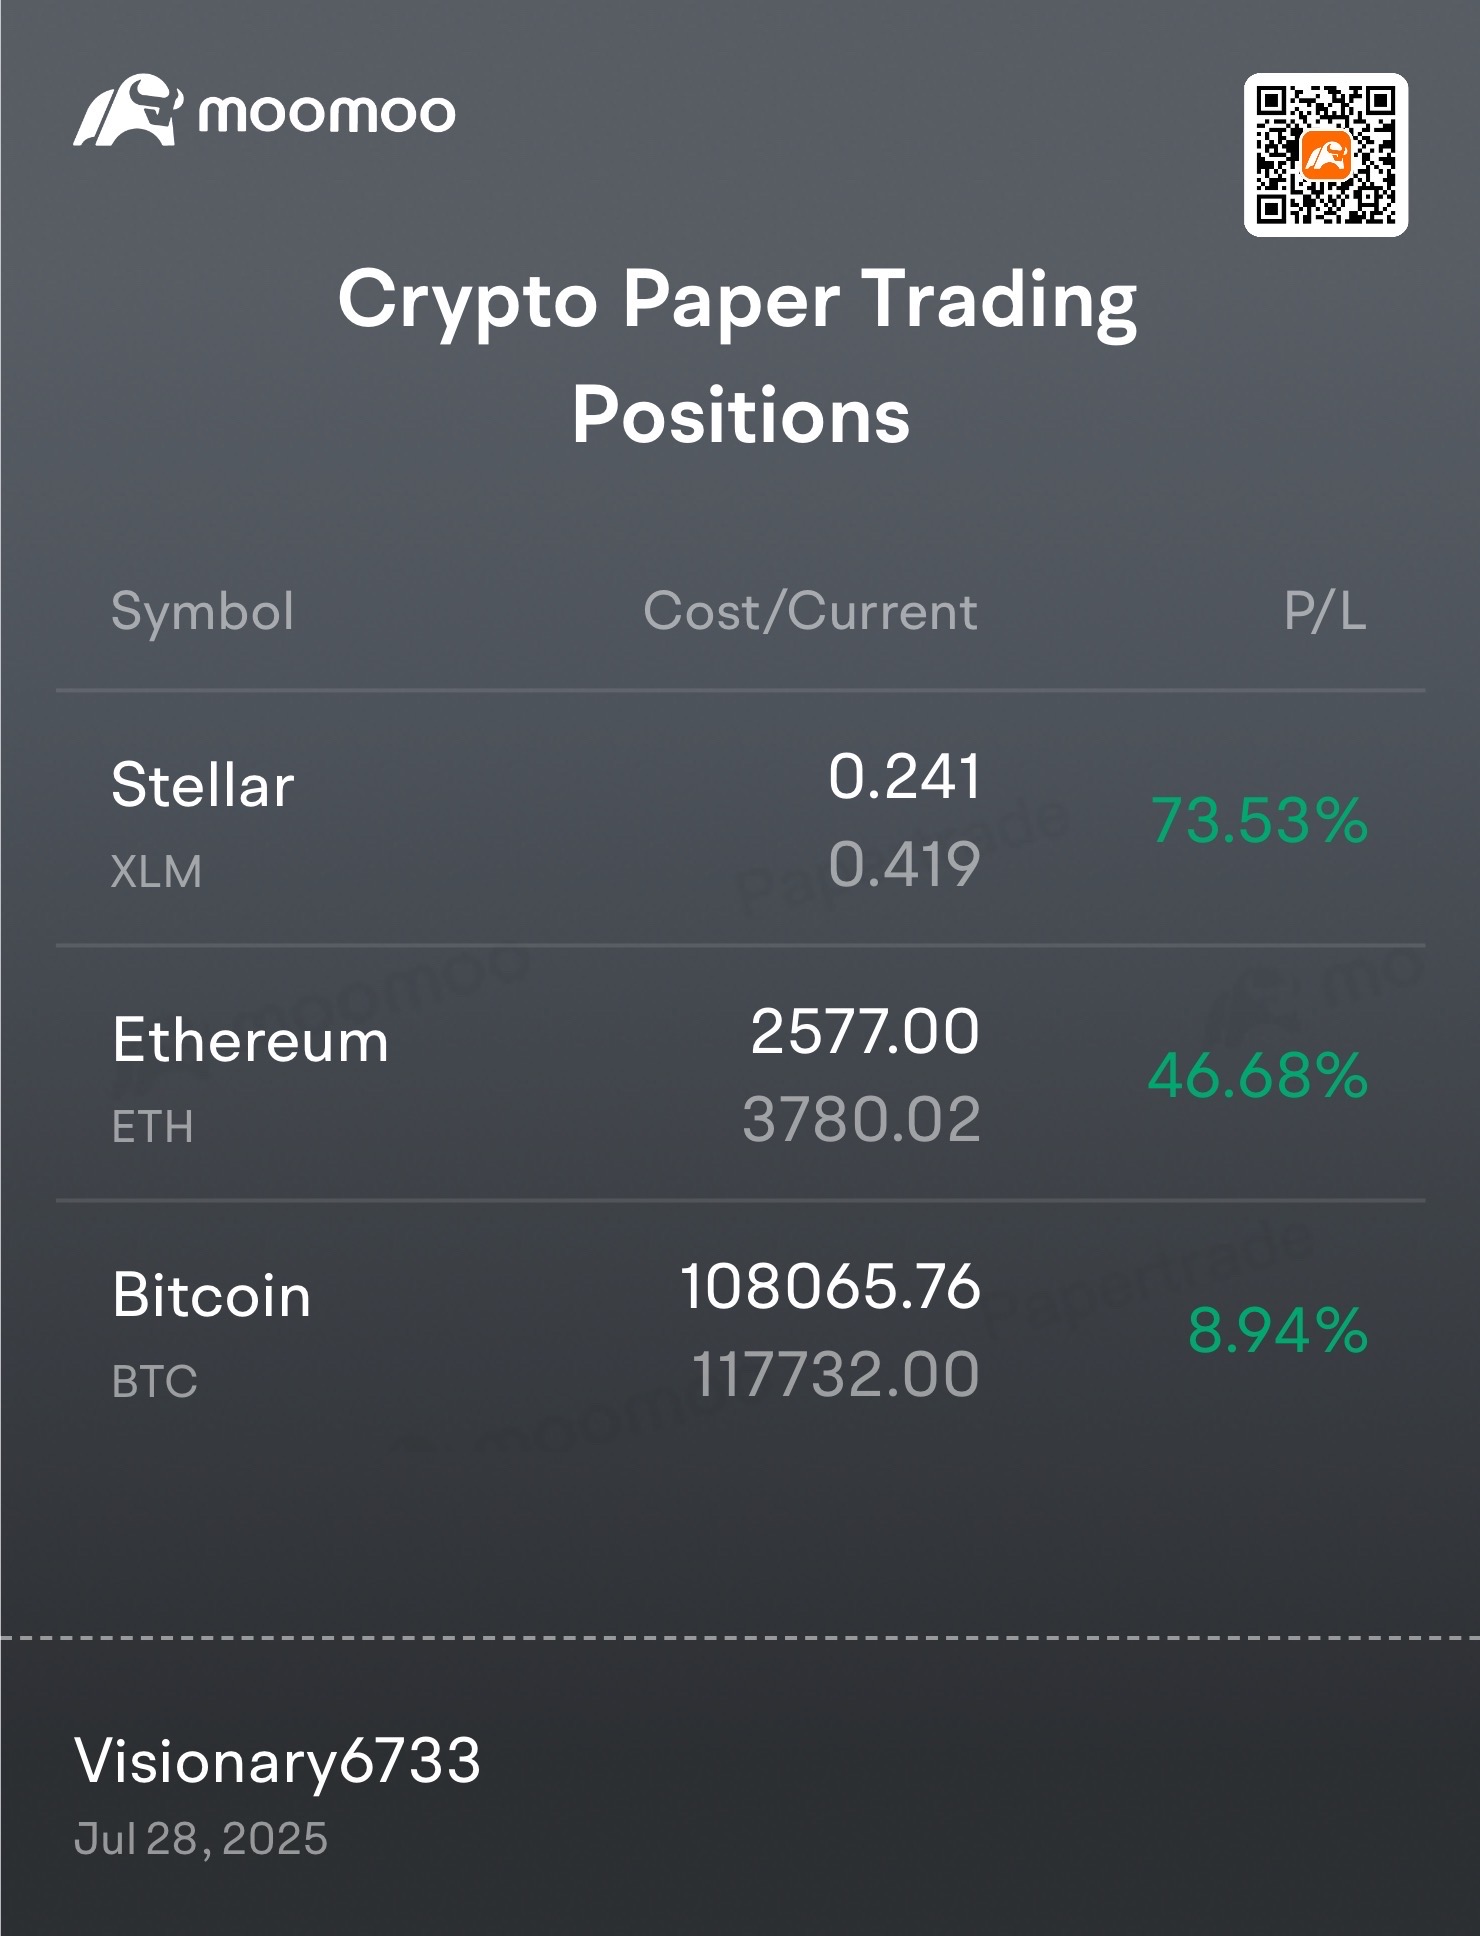The height and width of the screenshot is (1936, 1480).
Task: Click the Visionary6733 username
Action: [278, 1761]
